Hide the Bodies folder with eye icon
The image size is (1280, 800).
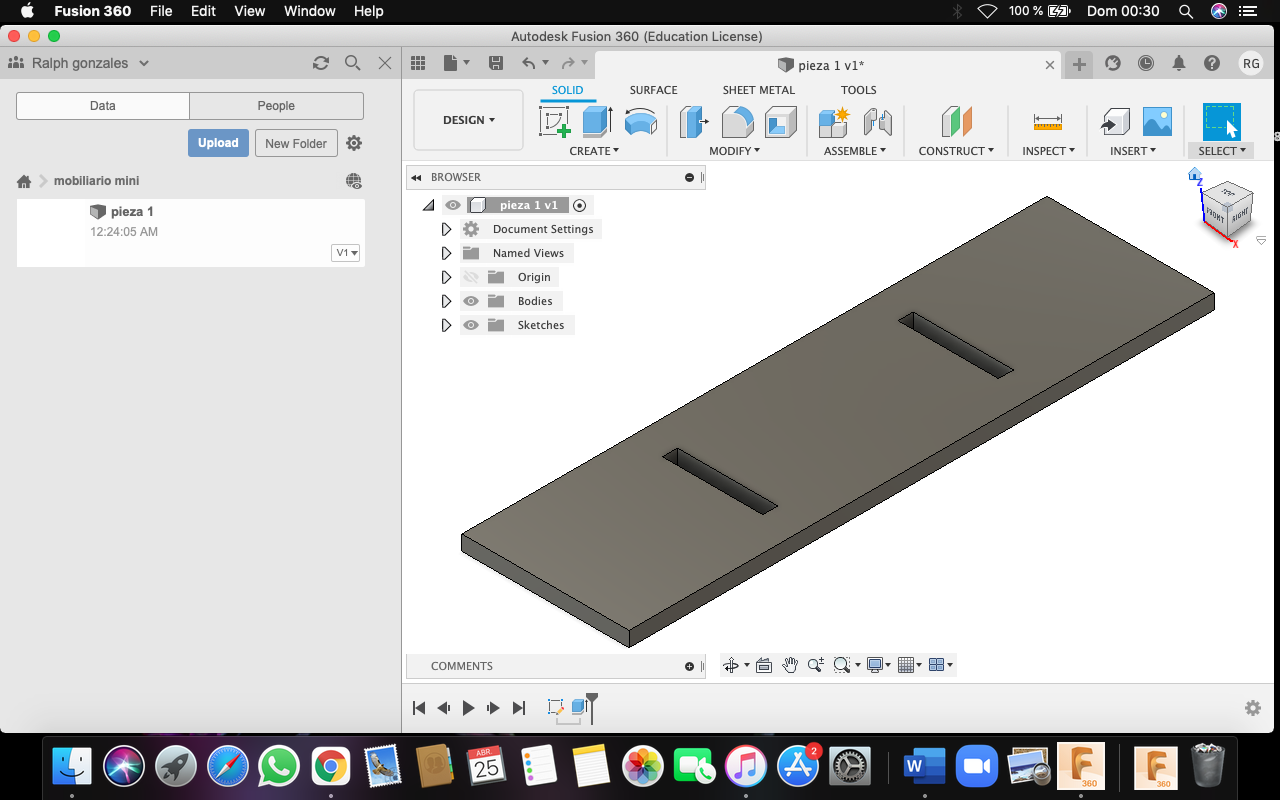[471, 301]
